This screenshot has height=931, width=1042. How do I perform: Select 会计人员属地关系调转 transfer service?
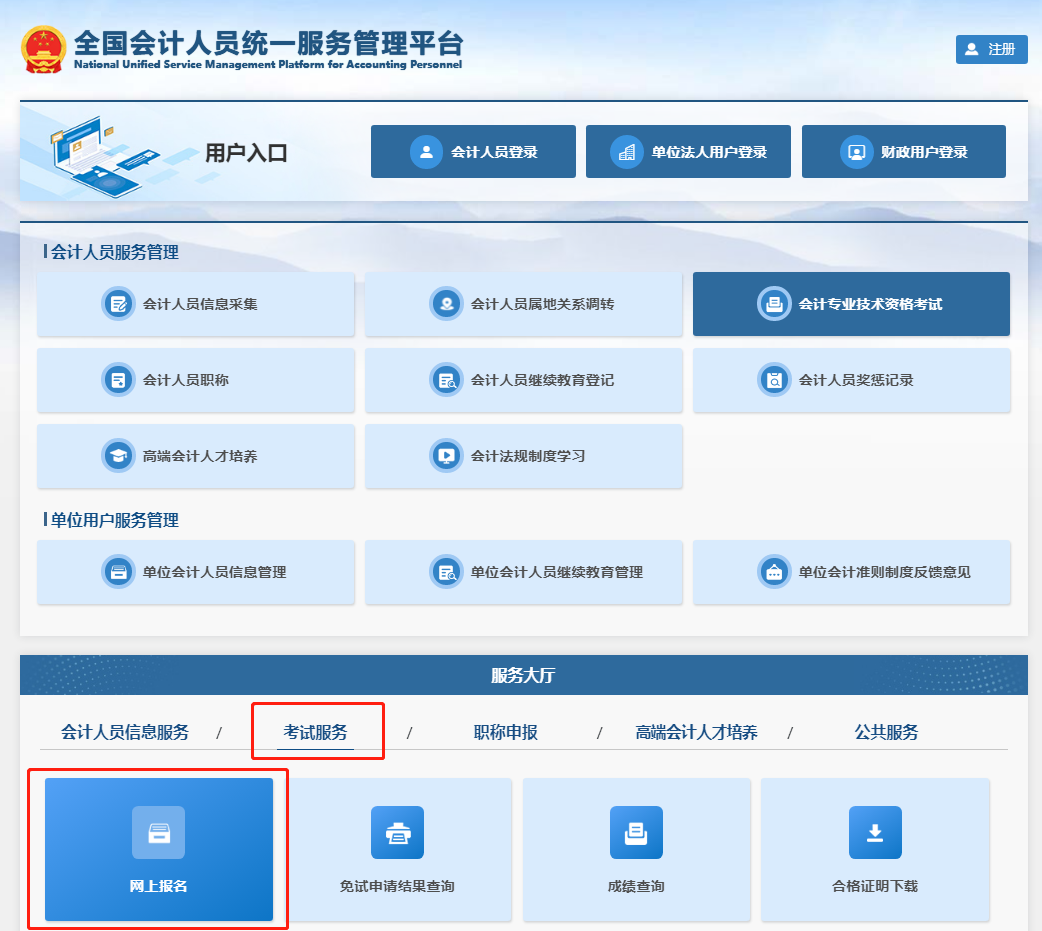coord(523,304)
